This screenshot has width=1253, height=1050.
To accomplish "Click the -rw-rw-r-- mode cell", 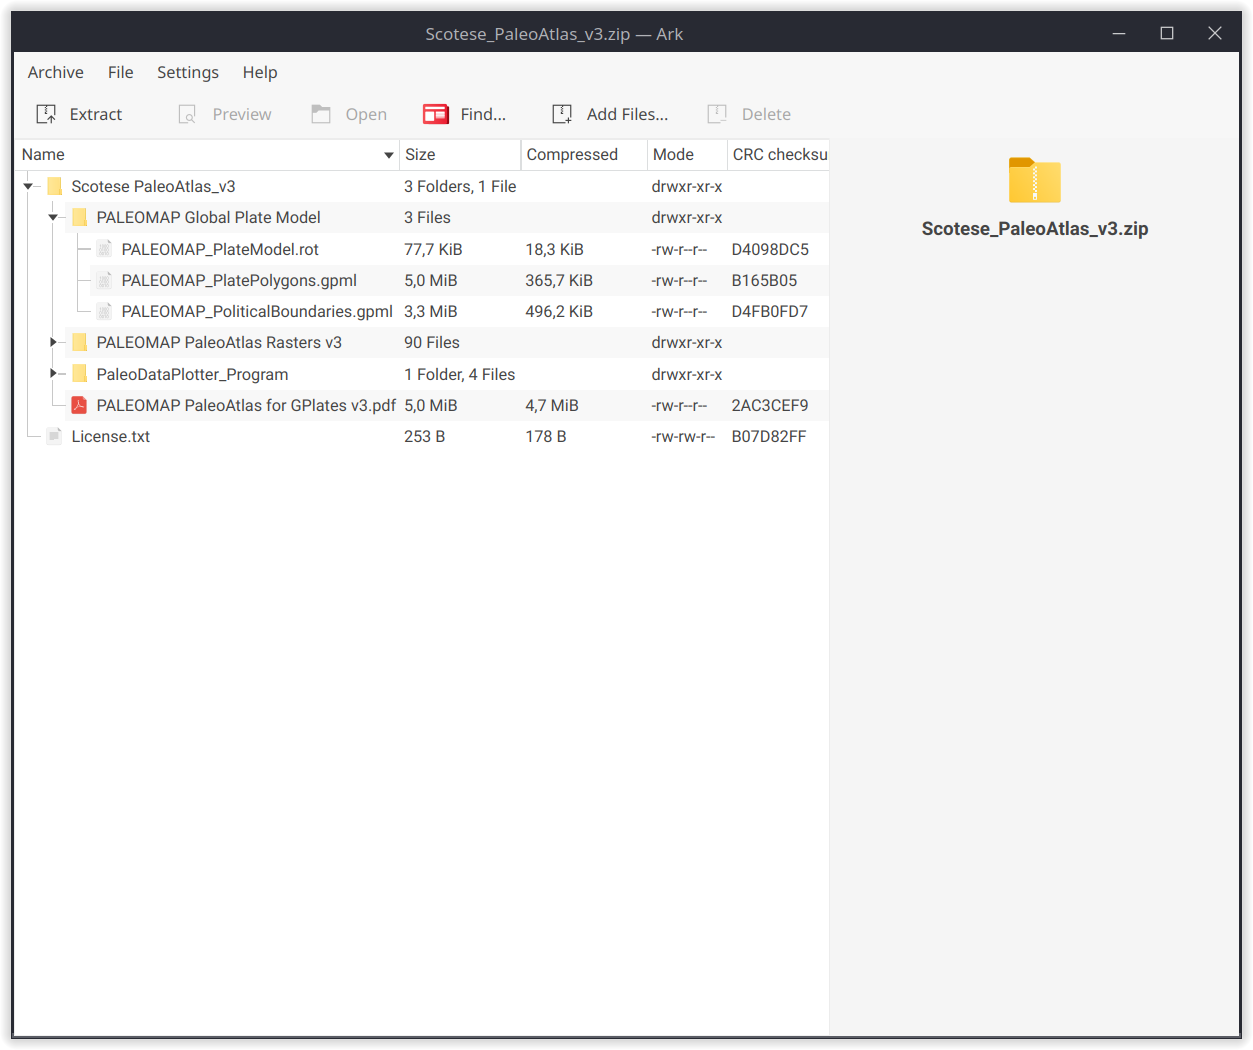I will click(683, 436).
